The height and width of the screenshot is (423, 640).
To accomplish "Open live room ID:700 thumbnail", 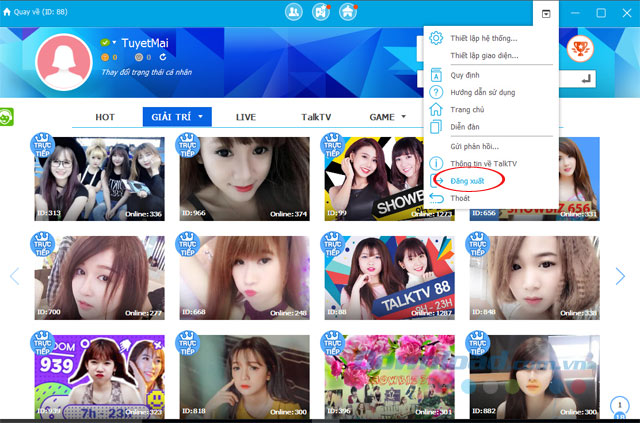I will point(100,278).
